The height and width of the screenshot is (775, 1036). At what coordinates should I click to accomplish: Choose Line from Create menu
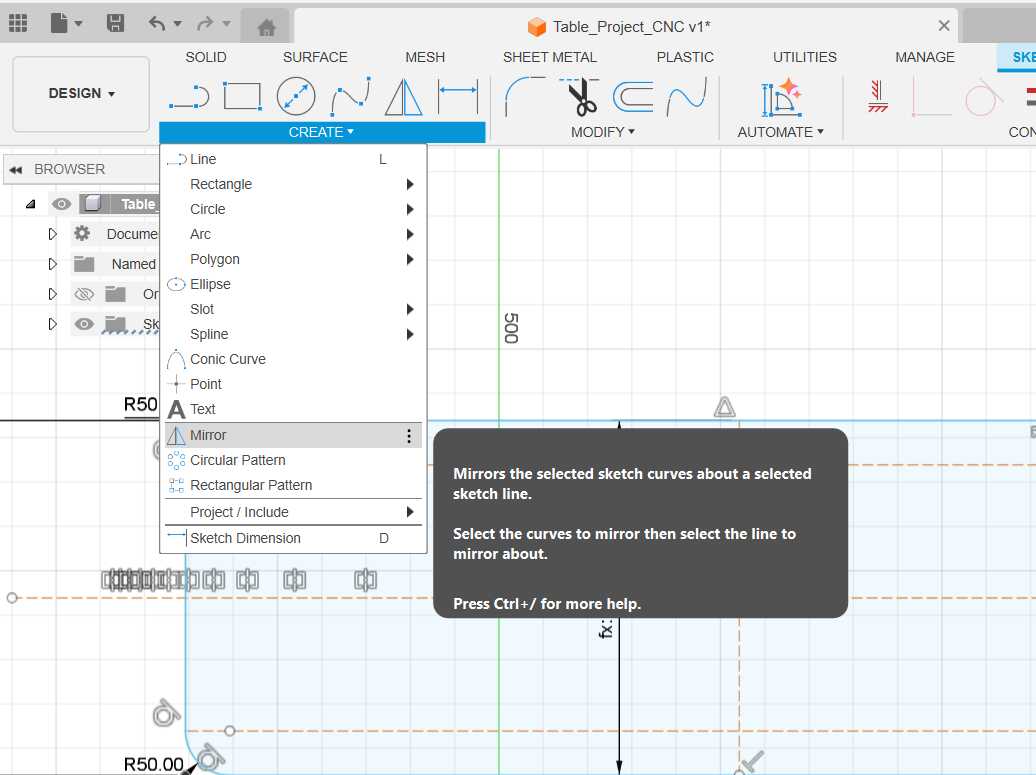tap(293, 159)
